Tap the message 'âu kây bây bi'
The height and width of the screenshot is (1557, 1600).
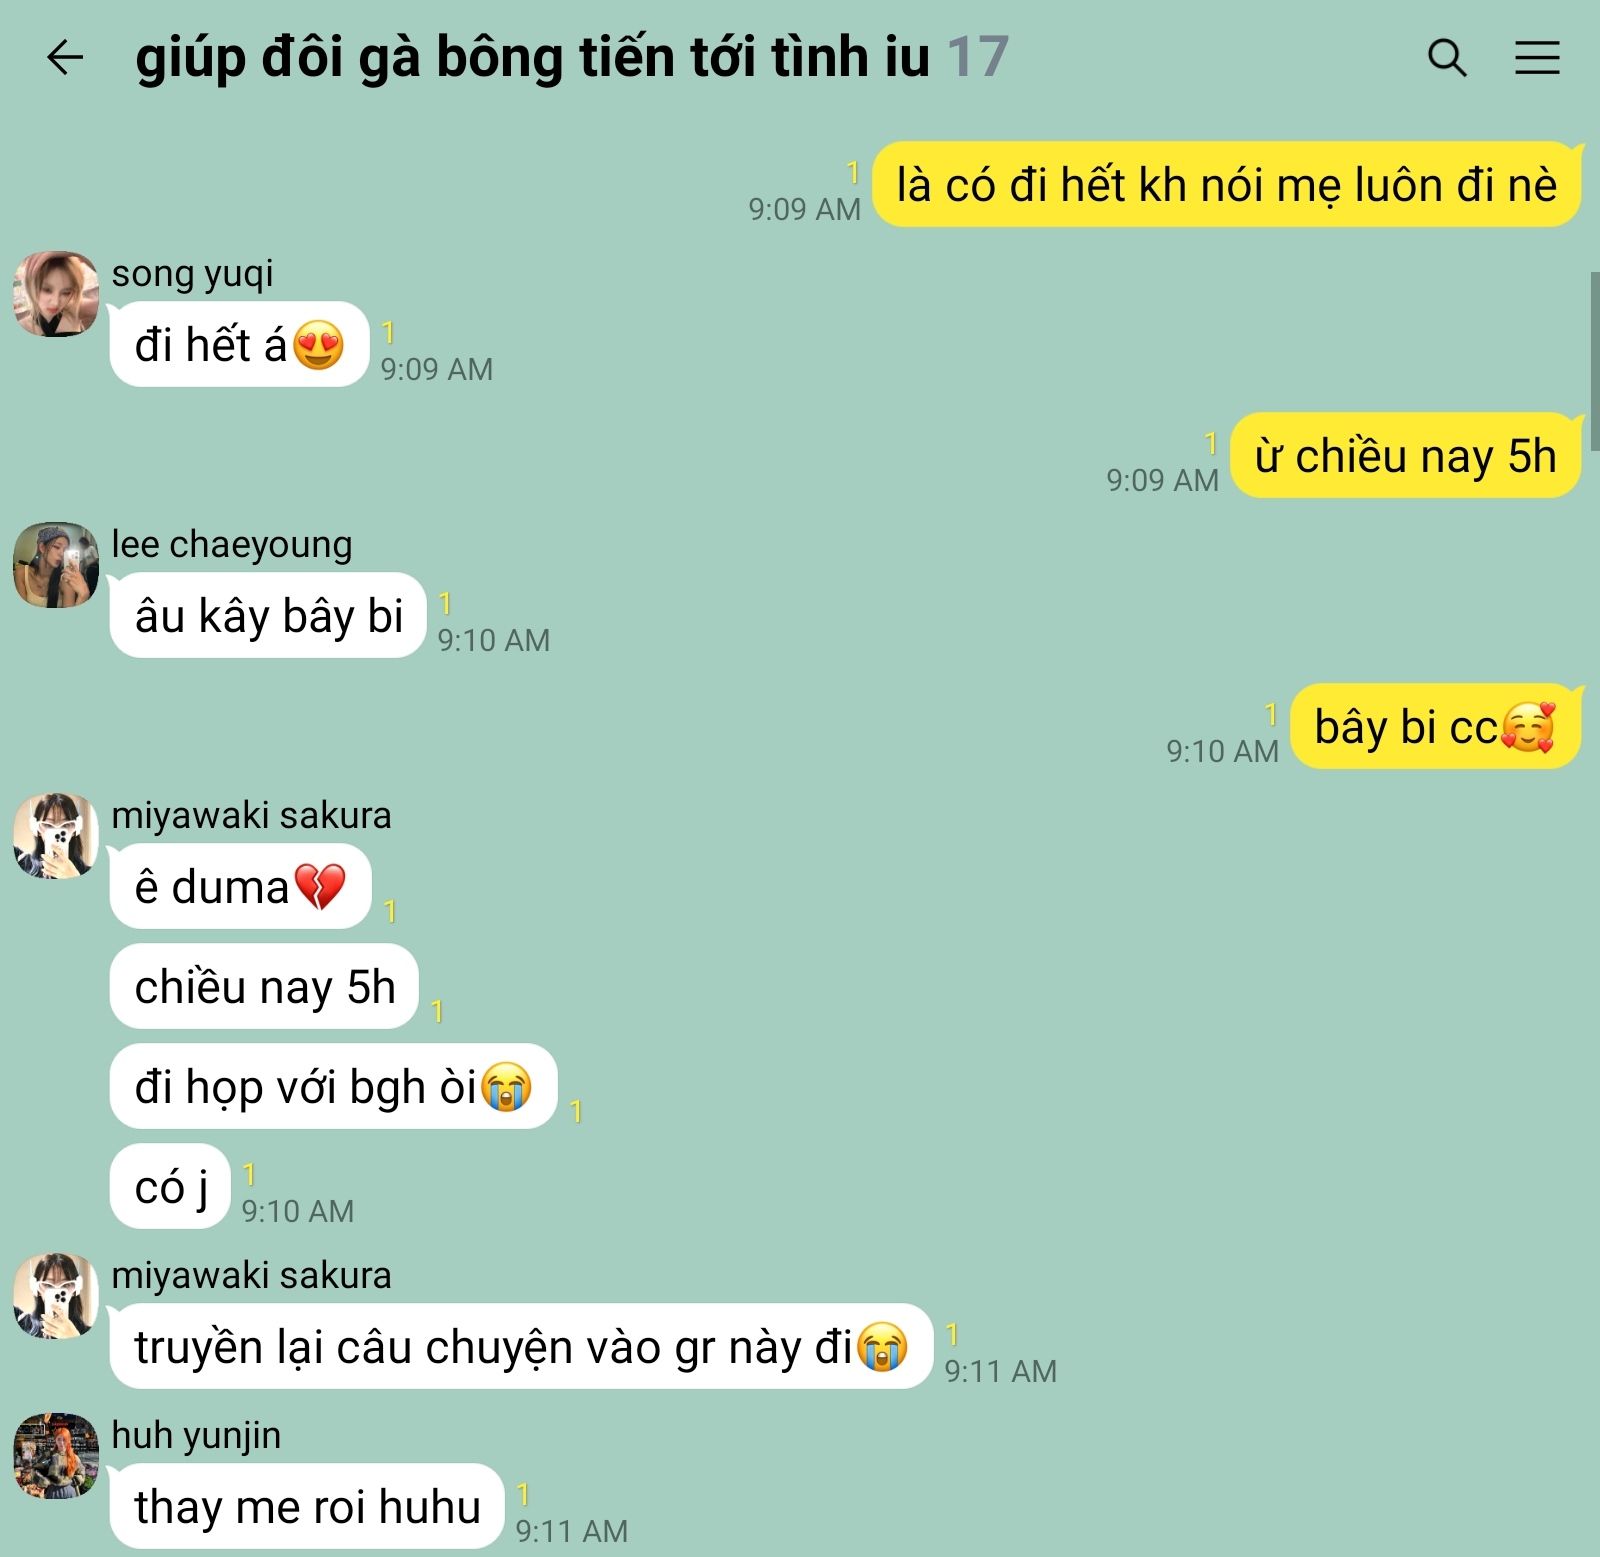(268, 615)
